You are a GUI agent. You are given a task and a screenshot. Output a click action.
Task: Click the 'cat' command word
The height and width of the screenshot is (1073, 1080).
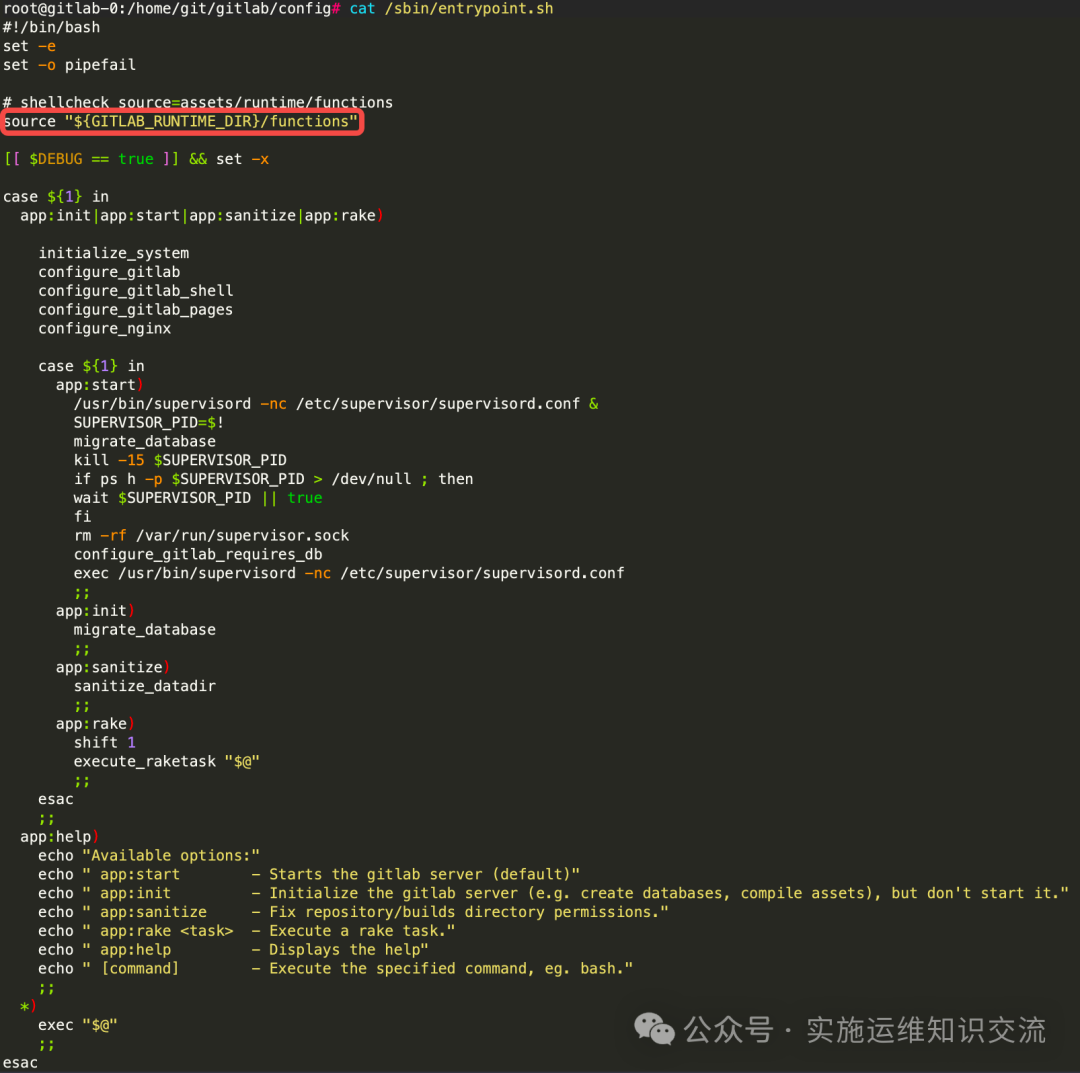click(x=362, y=9)
